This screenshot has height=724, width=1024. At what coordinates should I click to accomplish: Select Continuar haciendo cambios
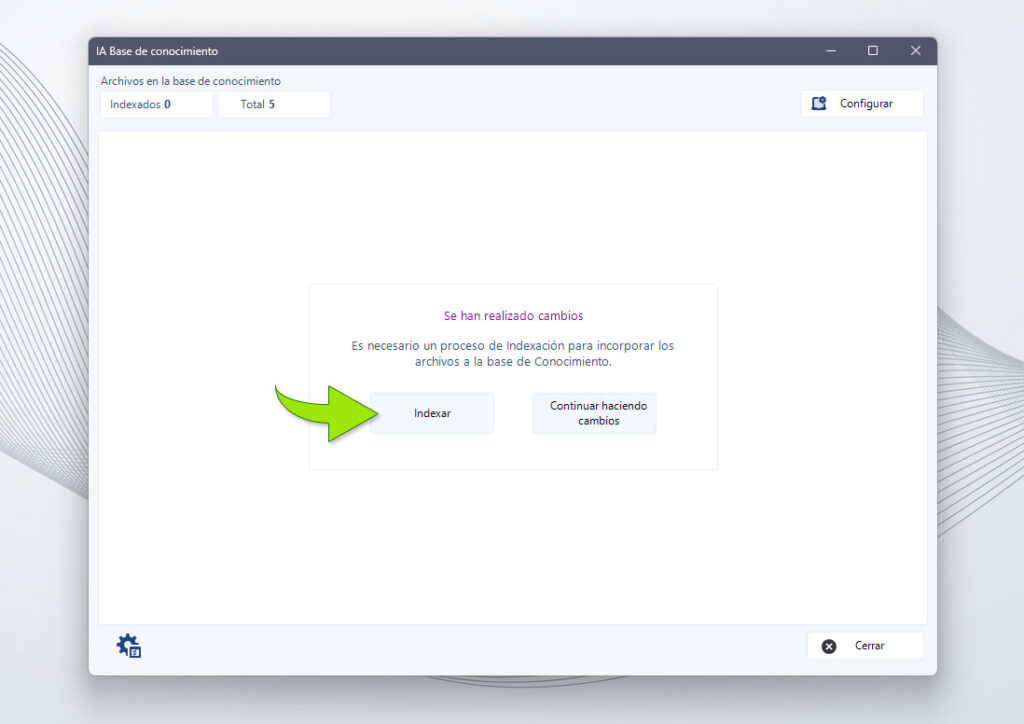pyautogui.click(x=594, y=413)
